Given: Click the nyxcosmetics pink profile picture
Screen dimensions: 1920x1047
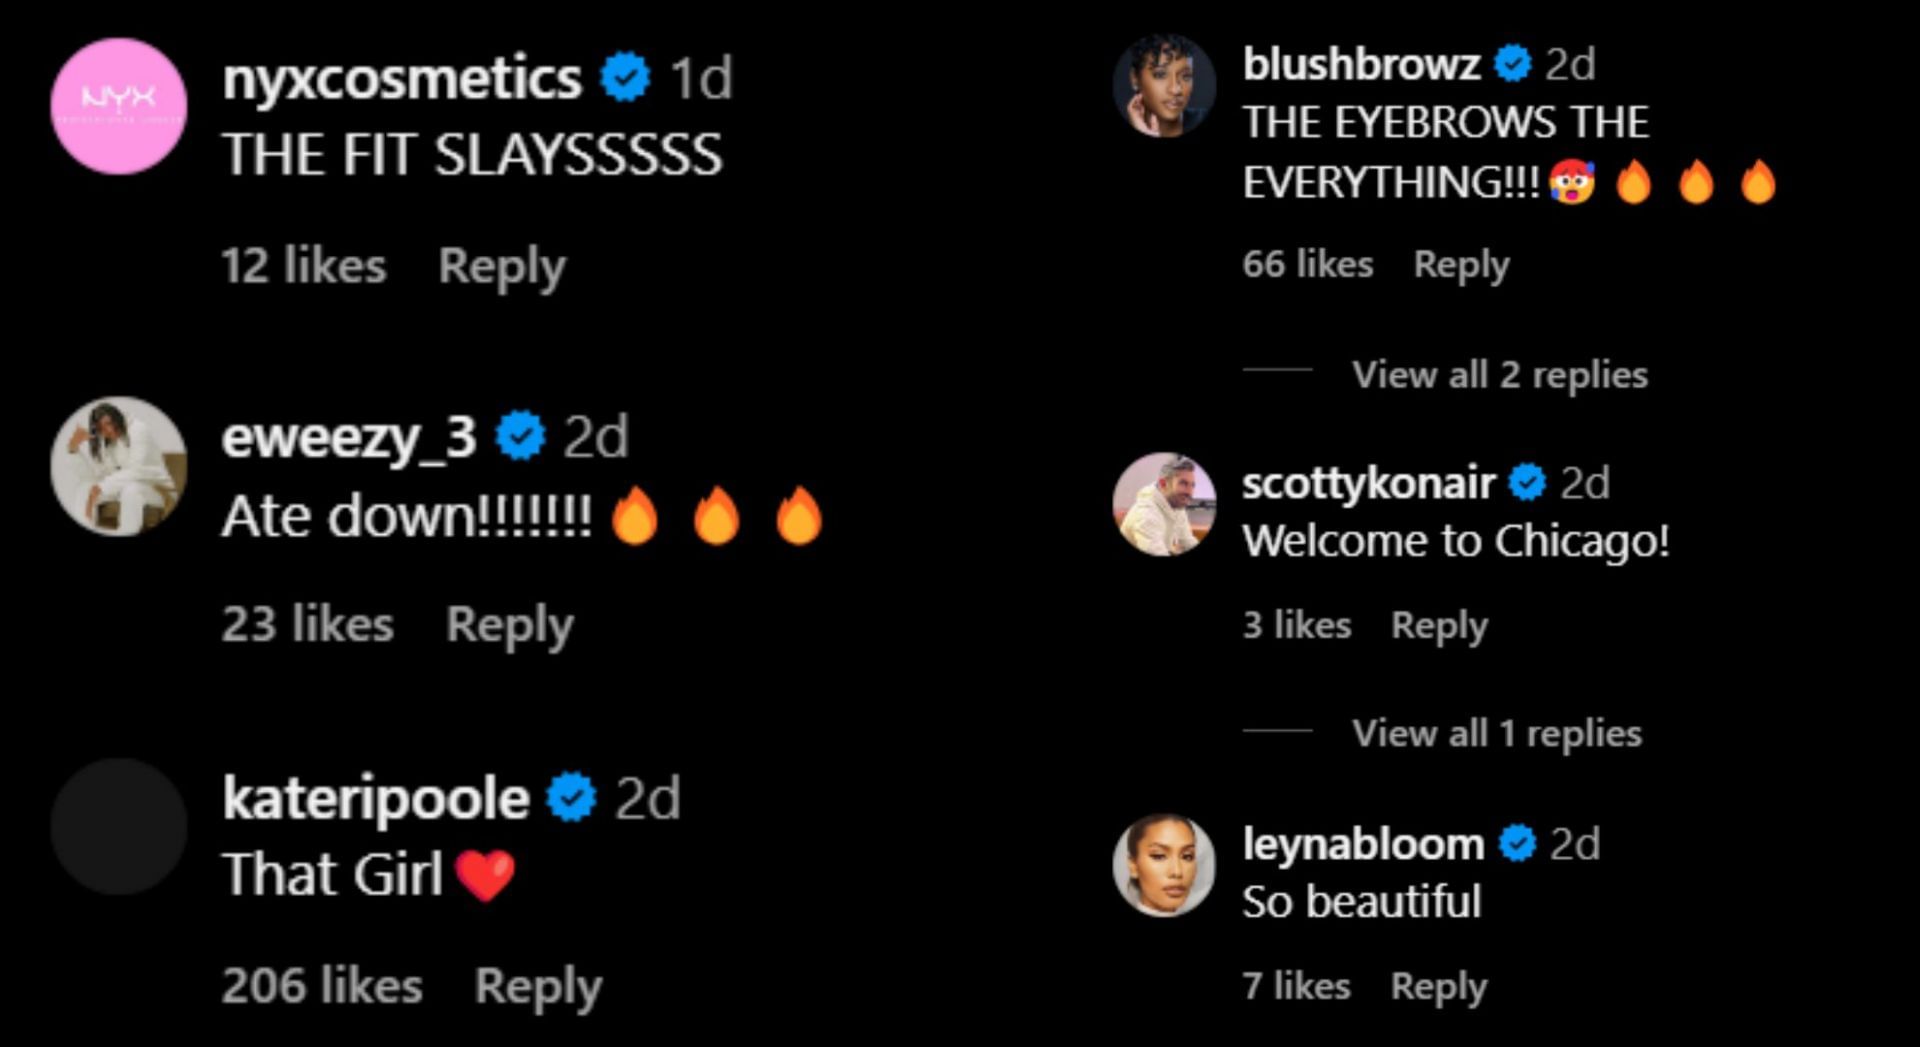Looking at the screenshot, I should click(x=119, y=106).
